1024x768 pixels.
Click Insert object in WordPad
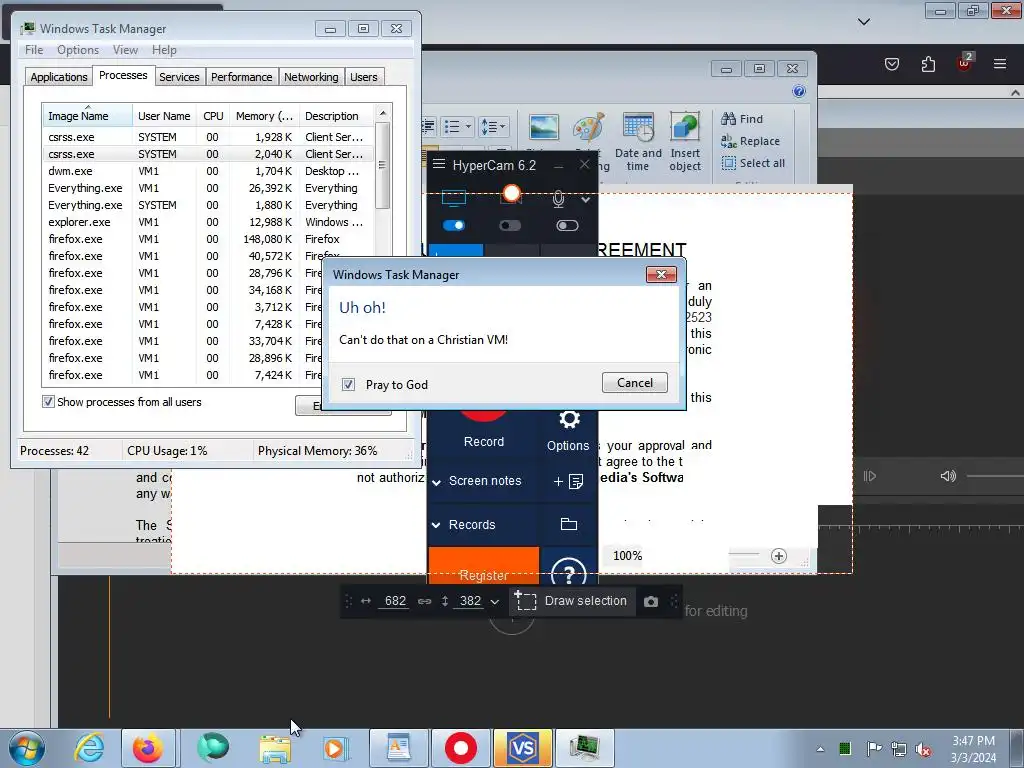click(x=685, y=142)
